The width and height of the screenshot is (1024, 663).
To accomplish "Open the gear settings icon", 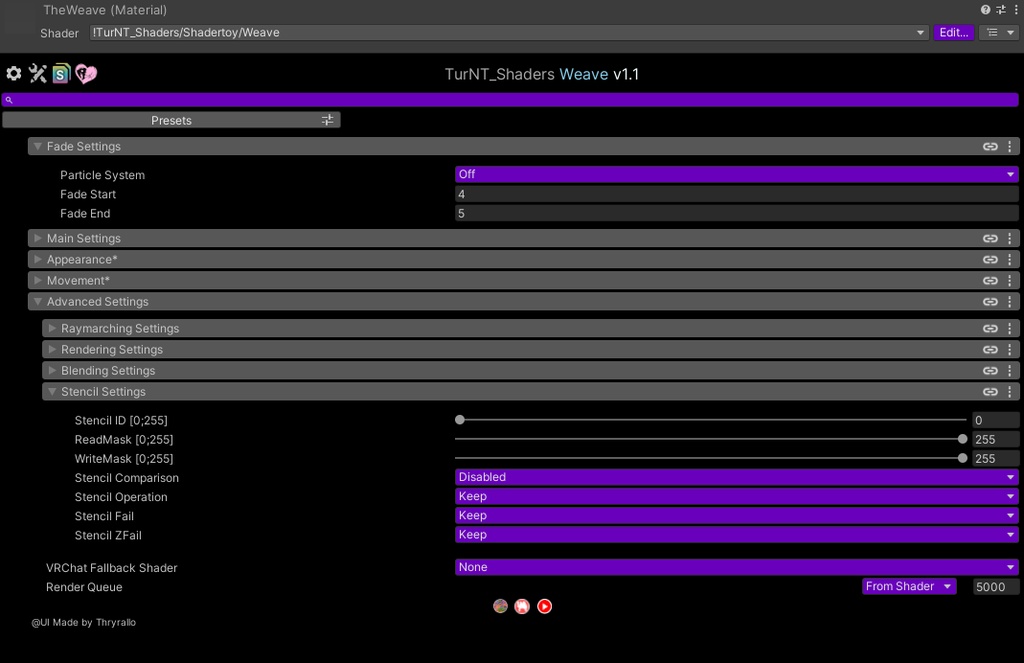I will click(14, 73).
